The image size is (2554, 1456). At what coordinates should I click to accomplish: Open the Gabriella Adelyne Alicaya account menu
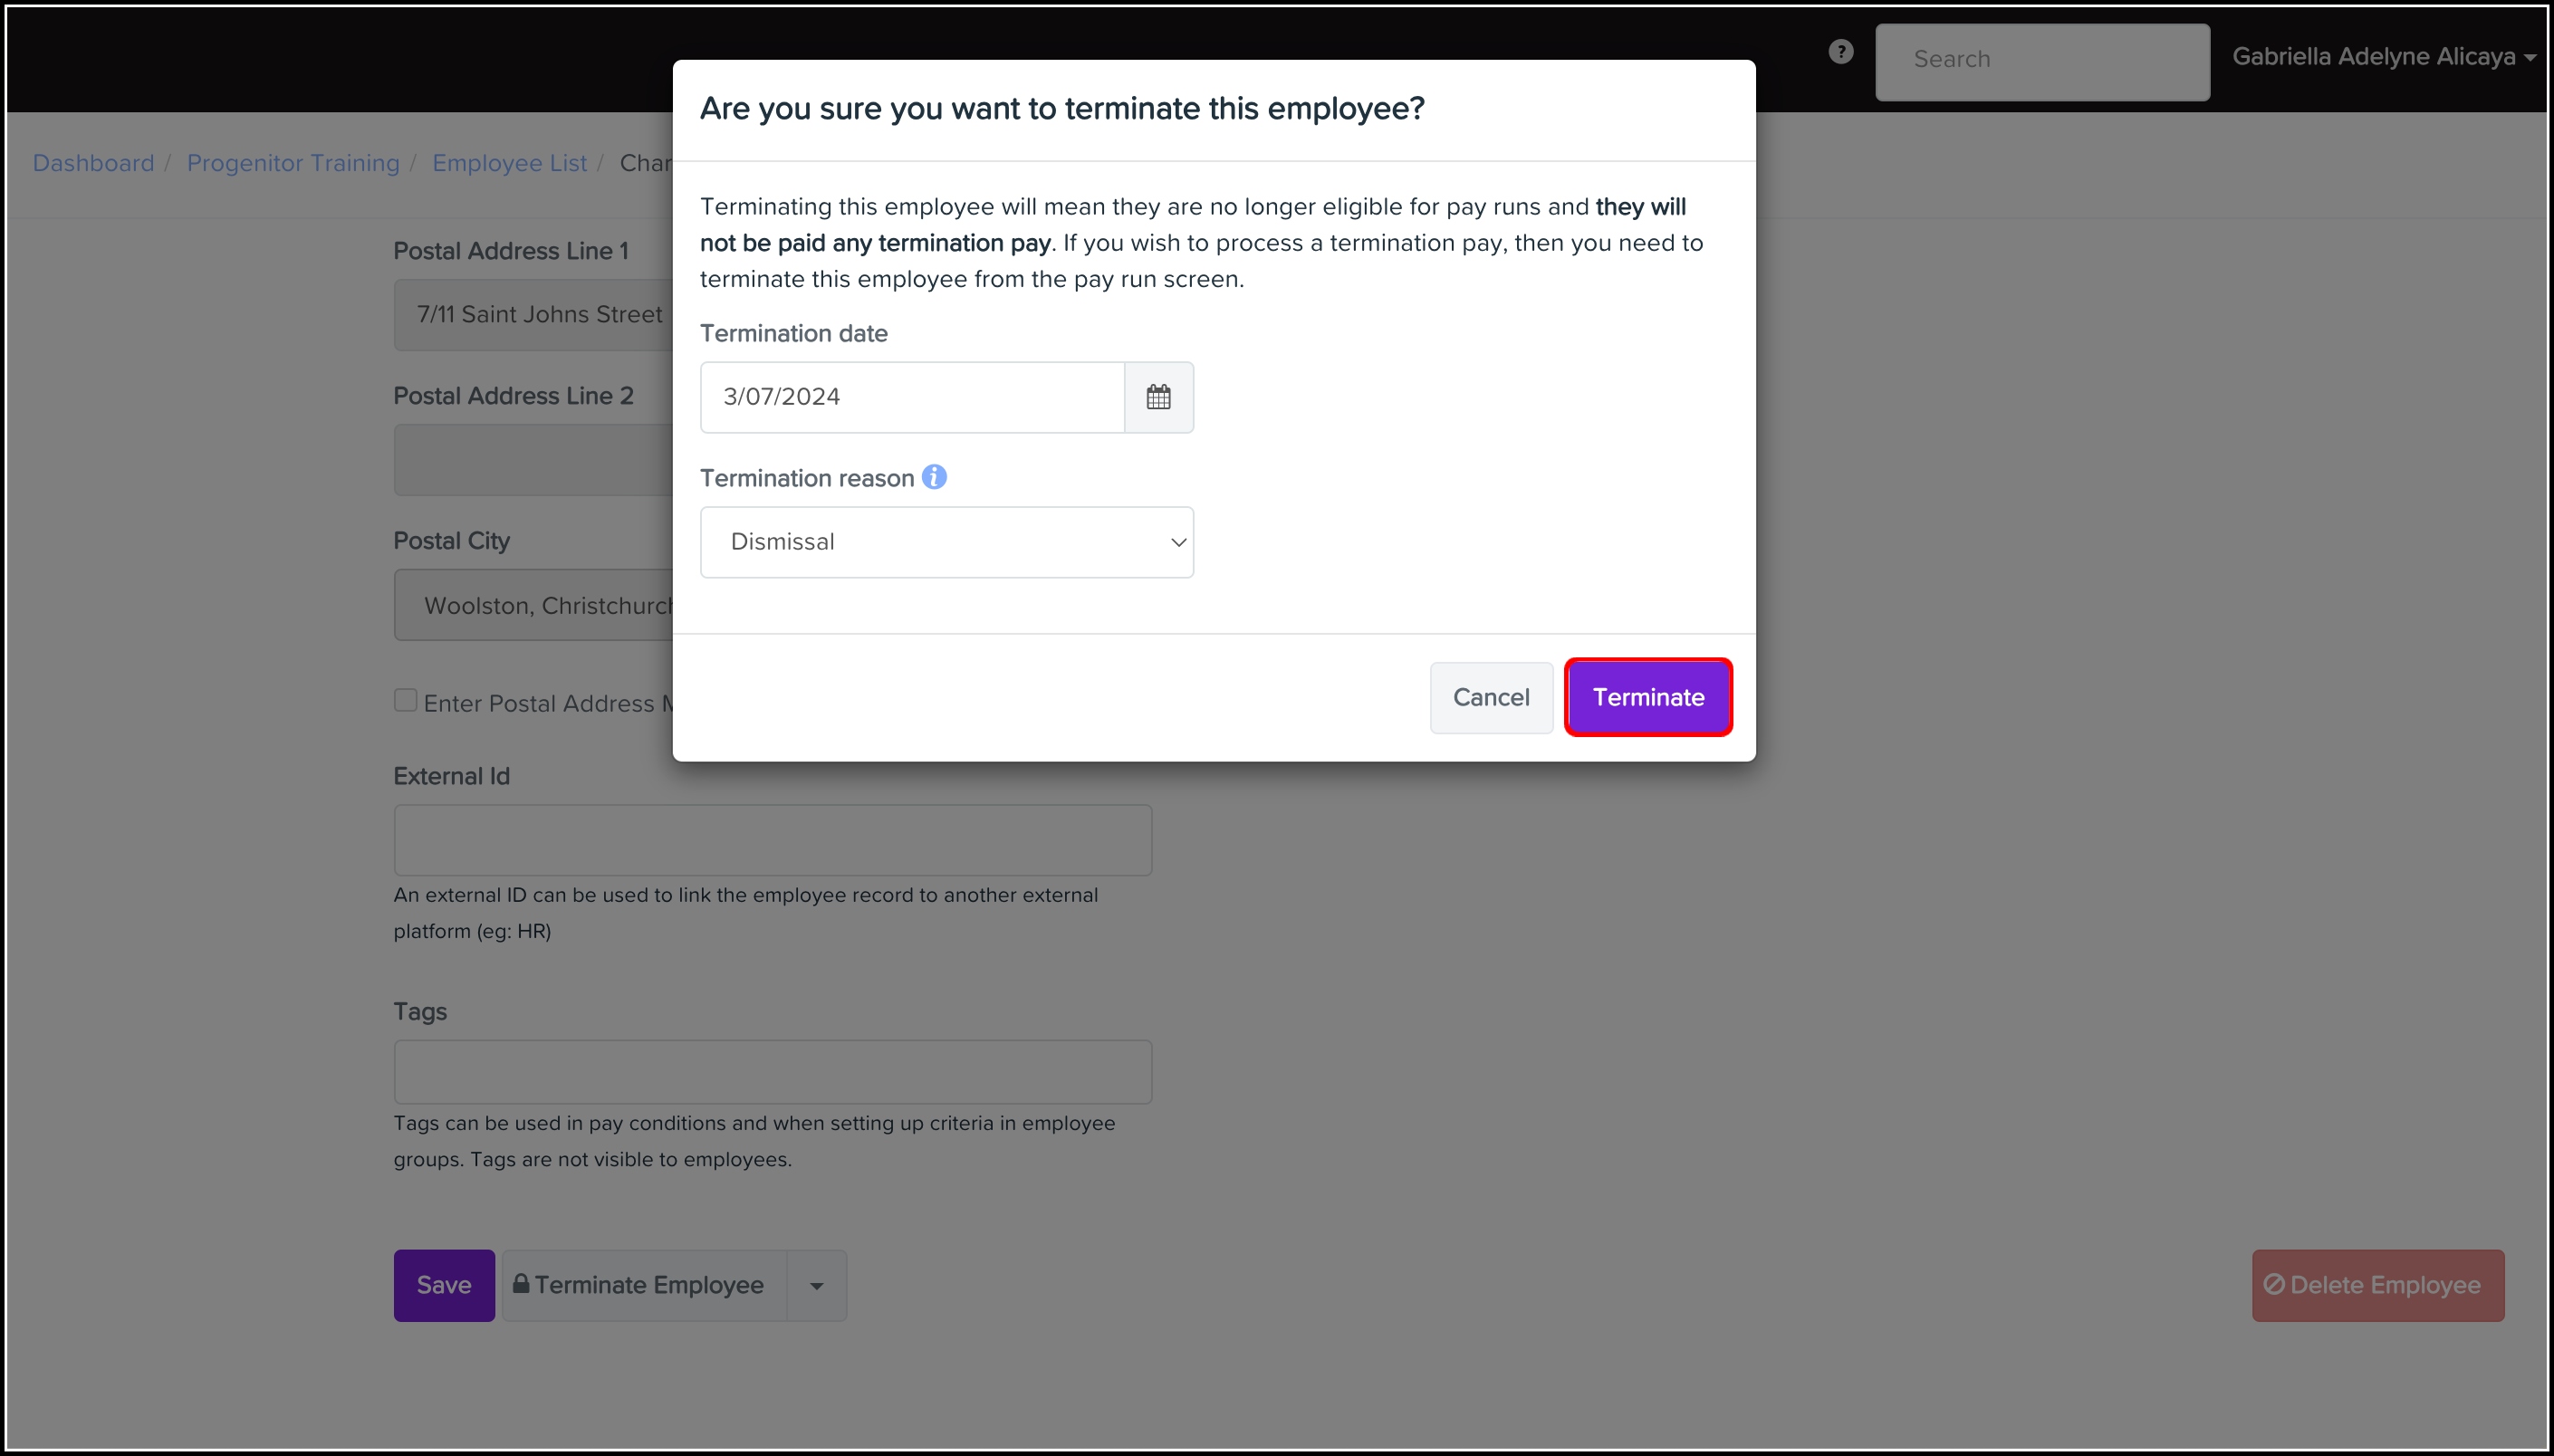click(2384, 56)
